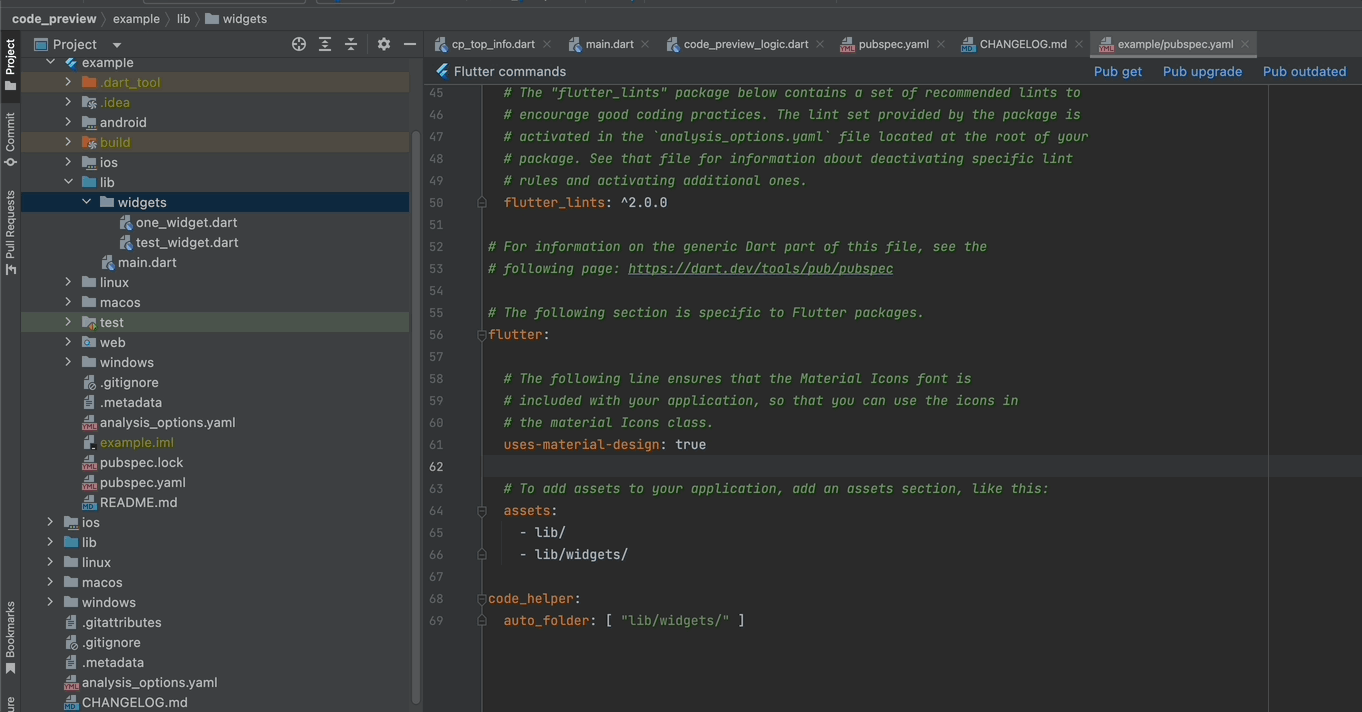This screenshot has height=712, width=1362.
Task: Hide the Project tool window
Action: tap(409, 44)
